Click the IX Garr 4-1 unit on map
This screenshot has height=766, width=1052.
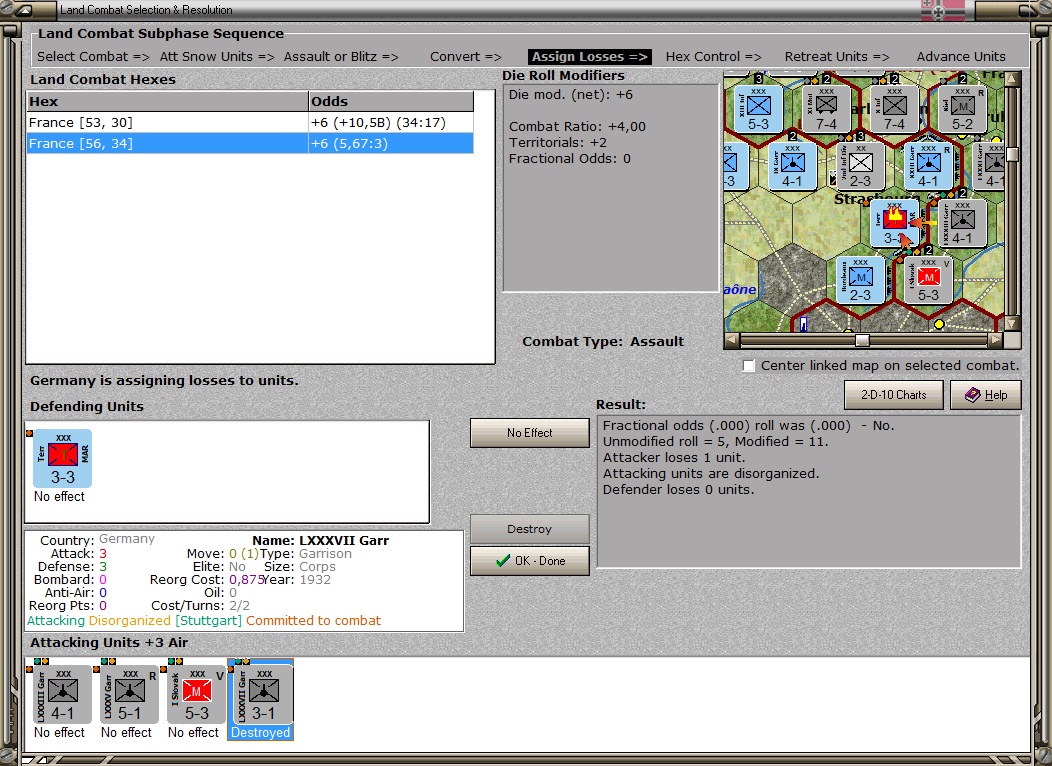792,166
